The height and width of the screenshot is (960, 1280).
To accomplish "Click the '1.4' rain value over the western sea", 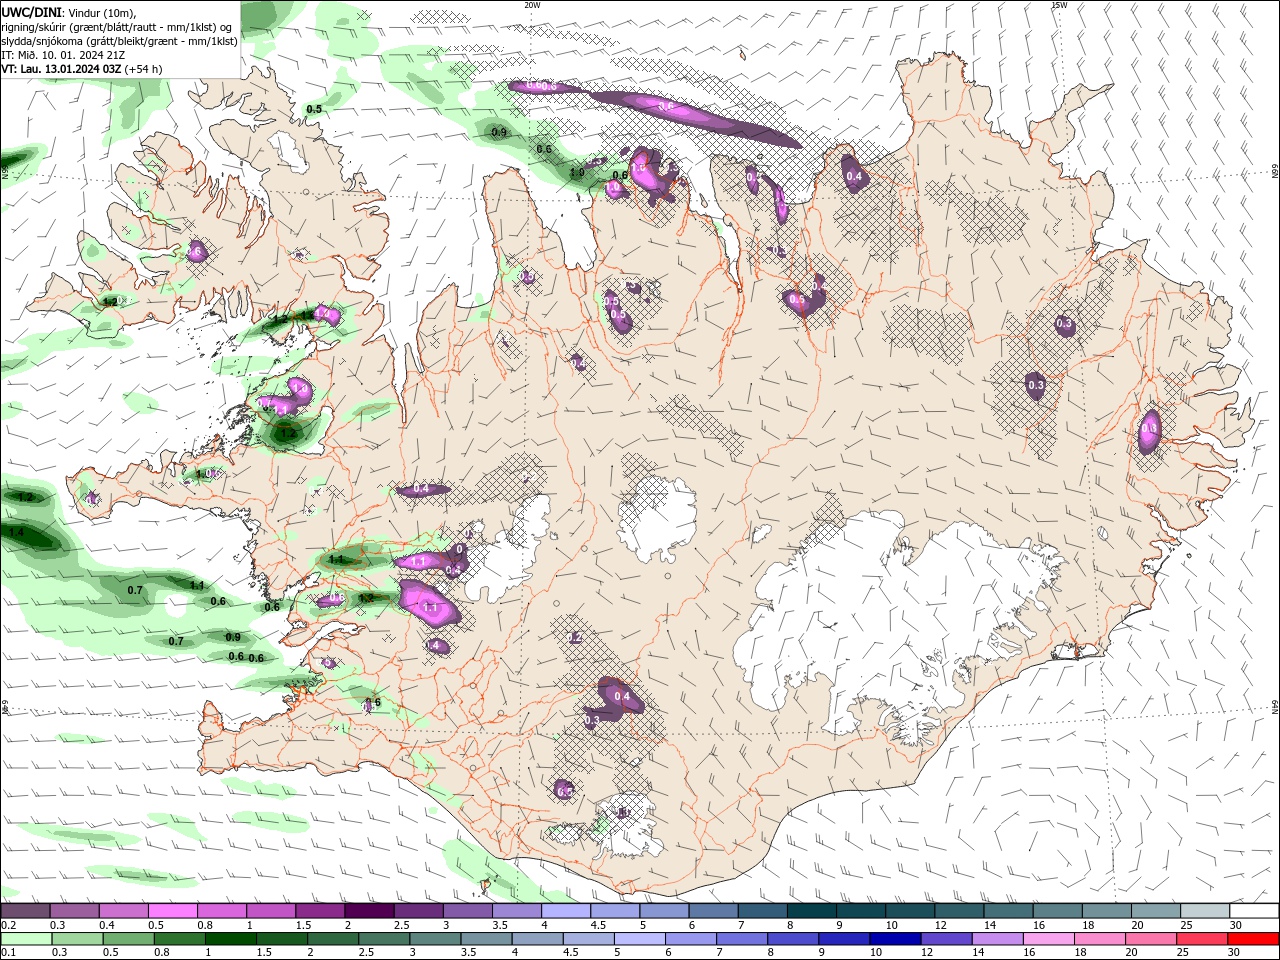I will point(17,533).
